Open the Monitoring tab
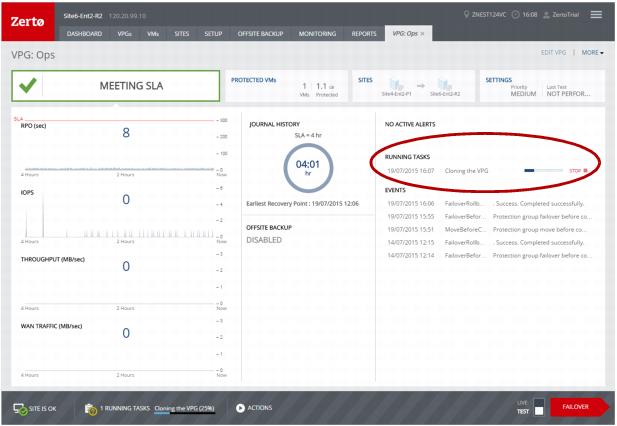 317,34
